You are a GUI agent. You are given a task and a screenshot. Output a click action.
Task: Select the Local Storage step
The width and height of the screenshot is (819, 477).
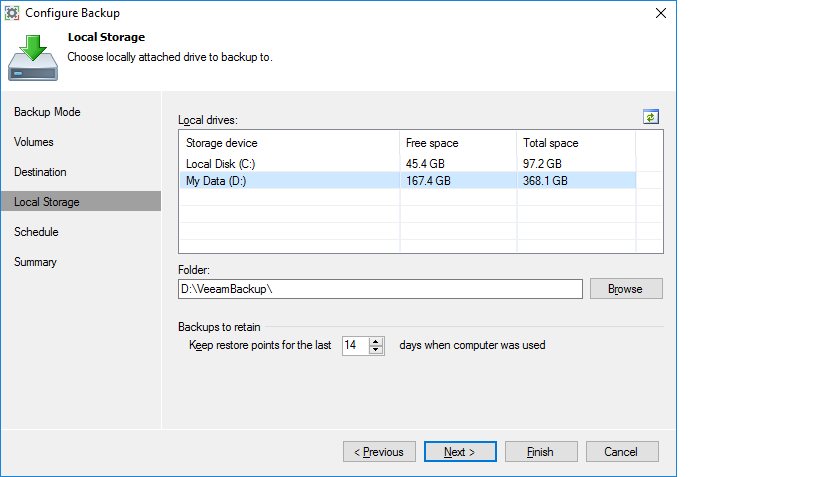pos(47,202)
